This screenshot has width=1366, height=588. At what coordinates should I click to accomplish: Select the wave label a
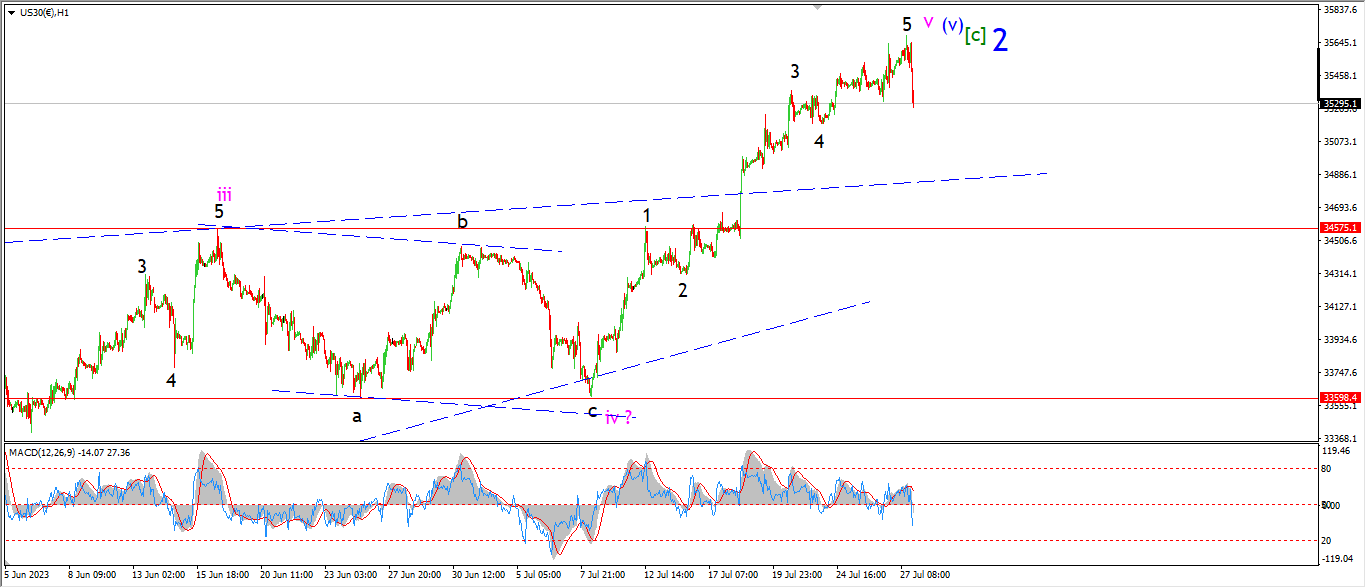(x=356, y=415)
